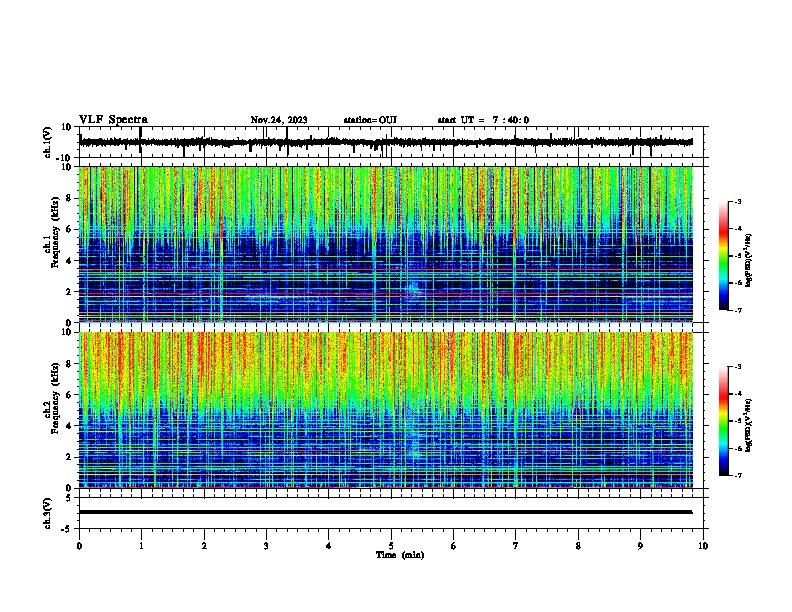This screenshot has width=792, height=612.
Task: Click time axis tick label "1"
Action: pyautogui.click(x=141, y=546)
